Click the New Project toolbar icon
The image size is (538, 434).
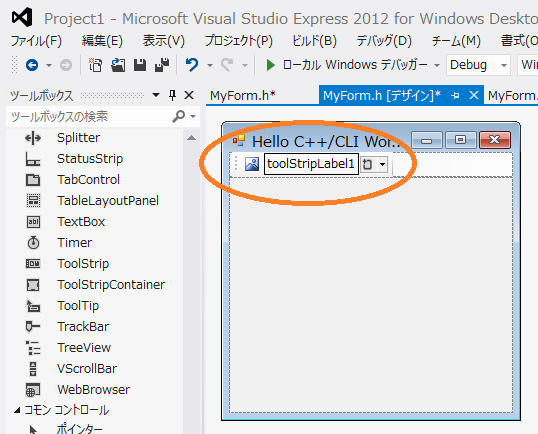point(95,64)
